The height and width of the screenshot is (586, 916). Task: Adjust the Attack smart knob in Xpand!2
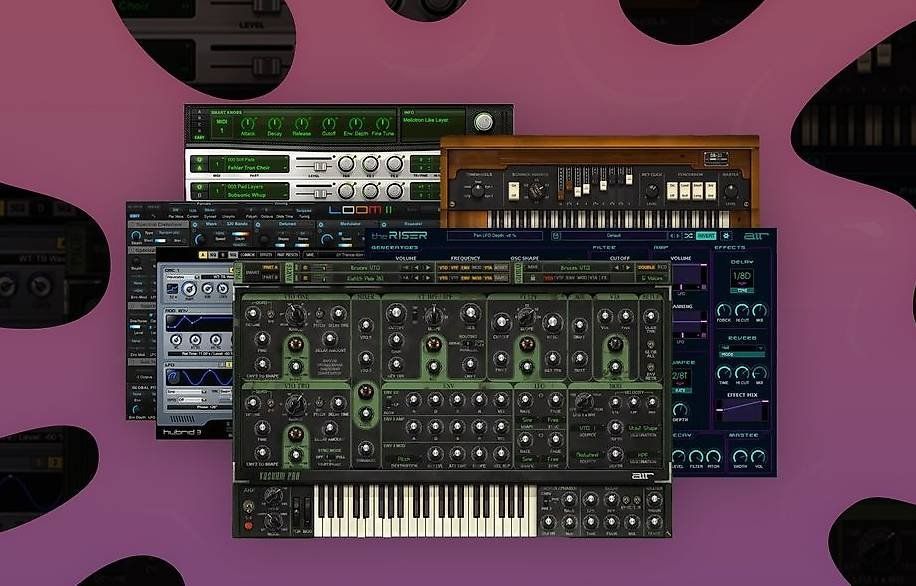[x=248, y=124]
